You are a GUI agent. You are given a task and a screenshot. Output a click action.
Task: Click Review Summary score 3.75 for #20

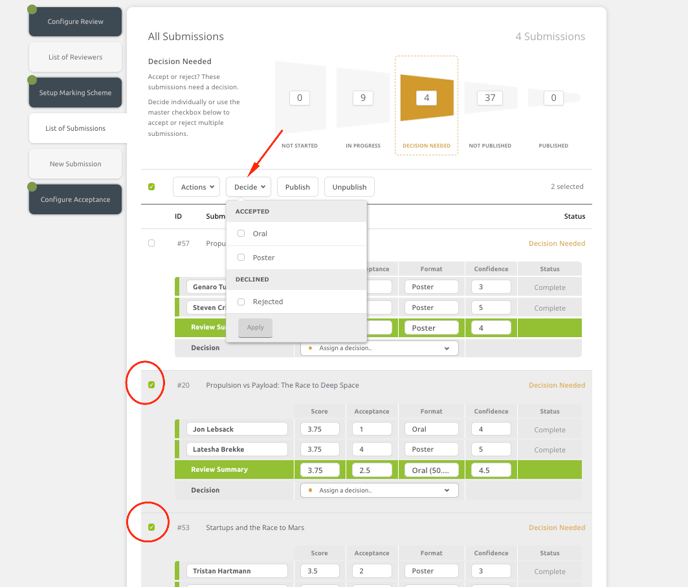319,470
